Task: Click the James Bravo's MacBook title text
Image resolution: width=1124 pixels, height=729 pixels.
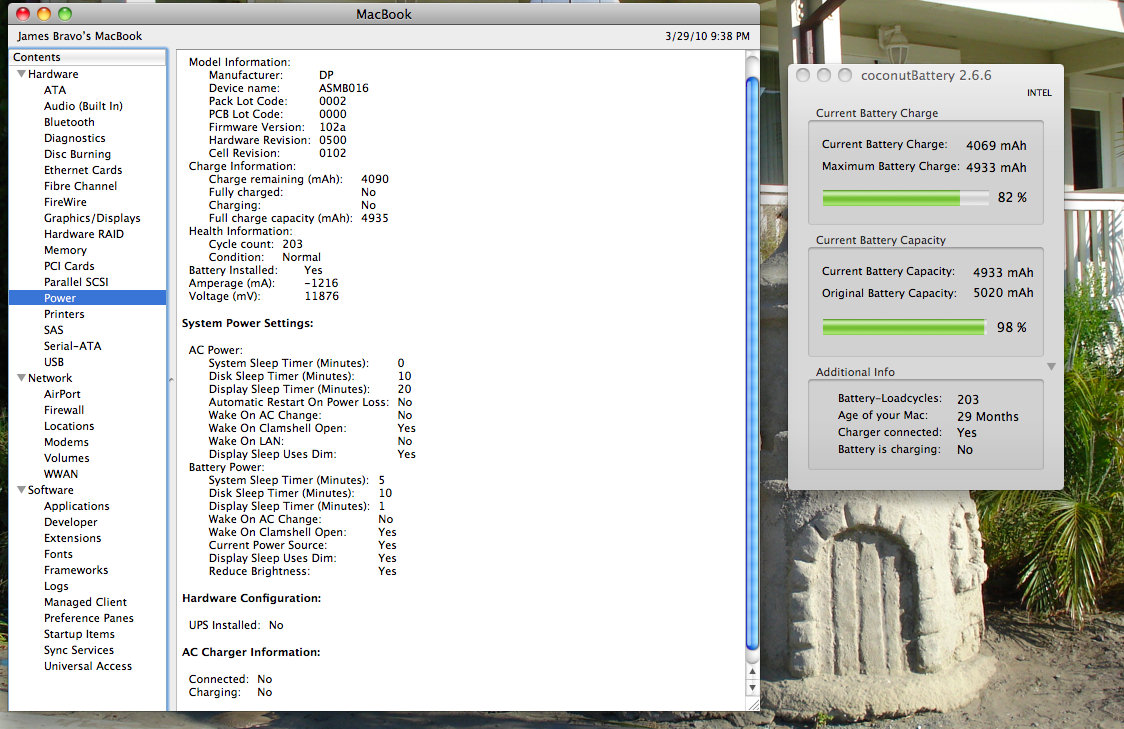Action: tap(80, 36)
